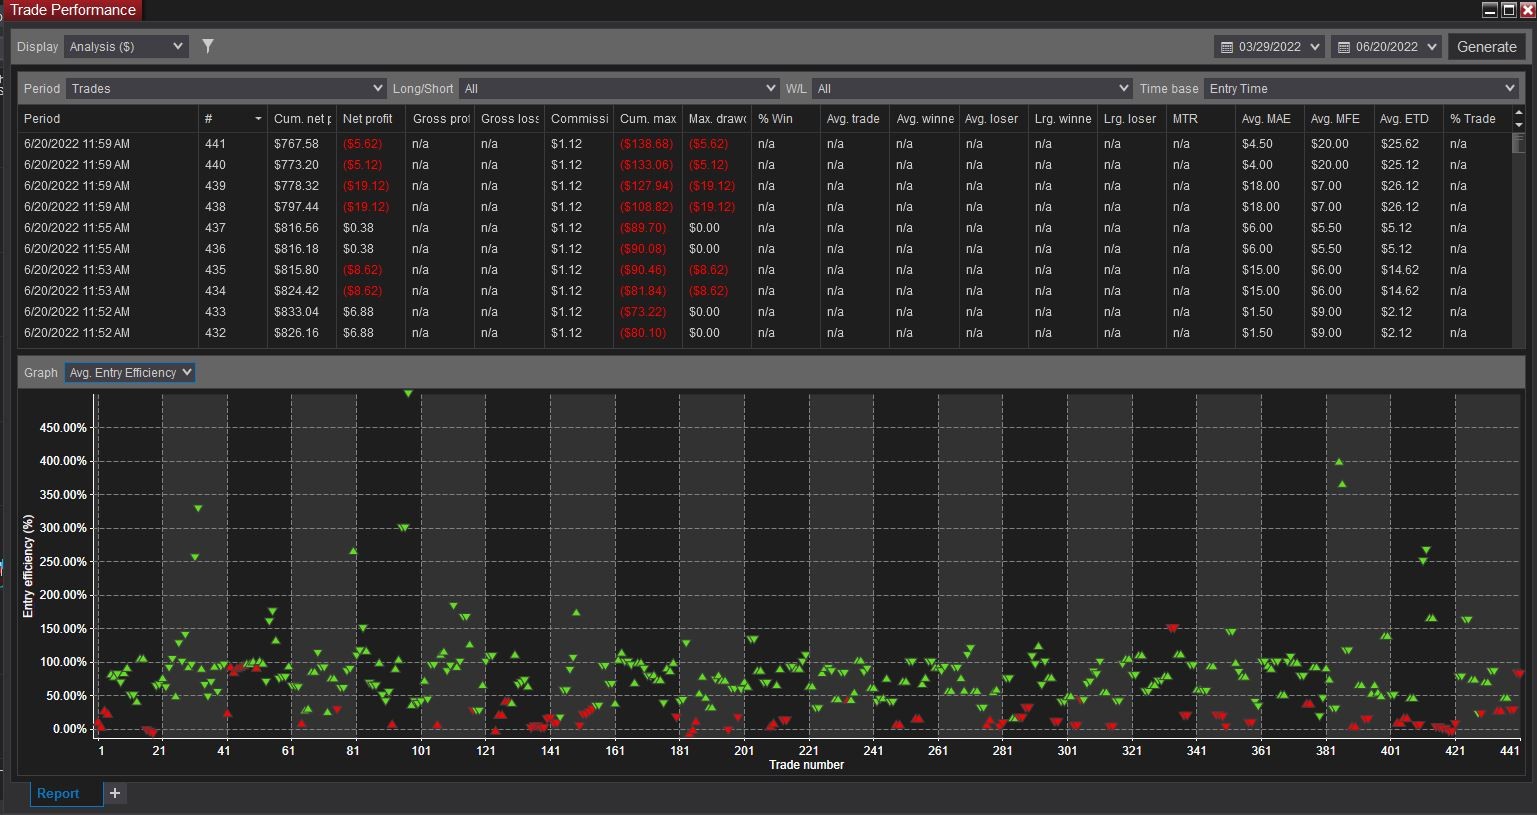
Task: Open the Period Trades dropdown
Action: point(225,89)
